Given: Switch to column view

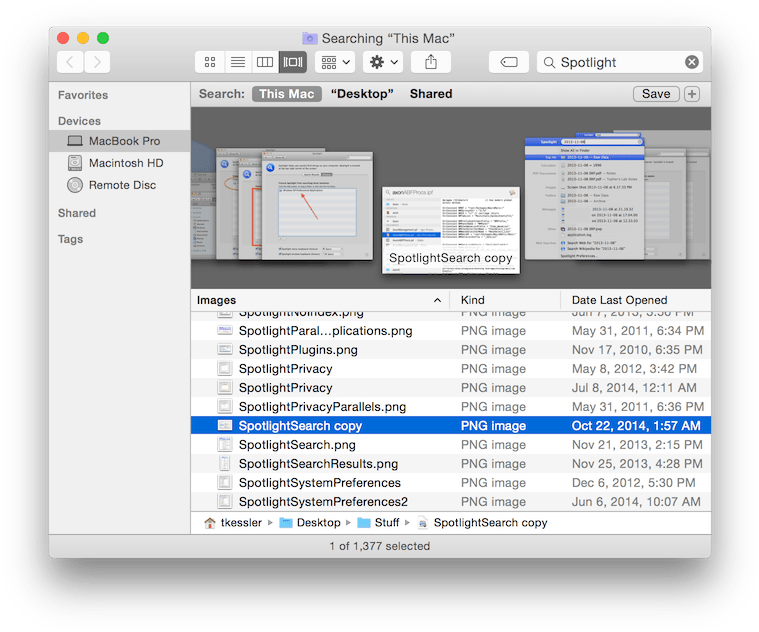Looking at the screenshot, I should click(x=265, y=62).
